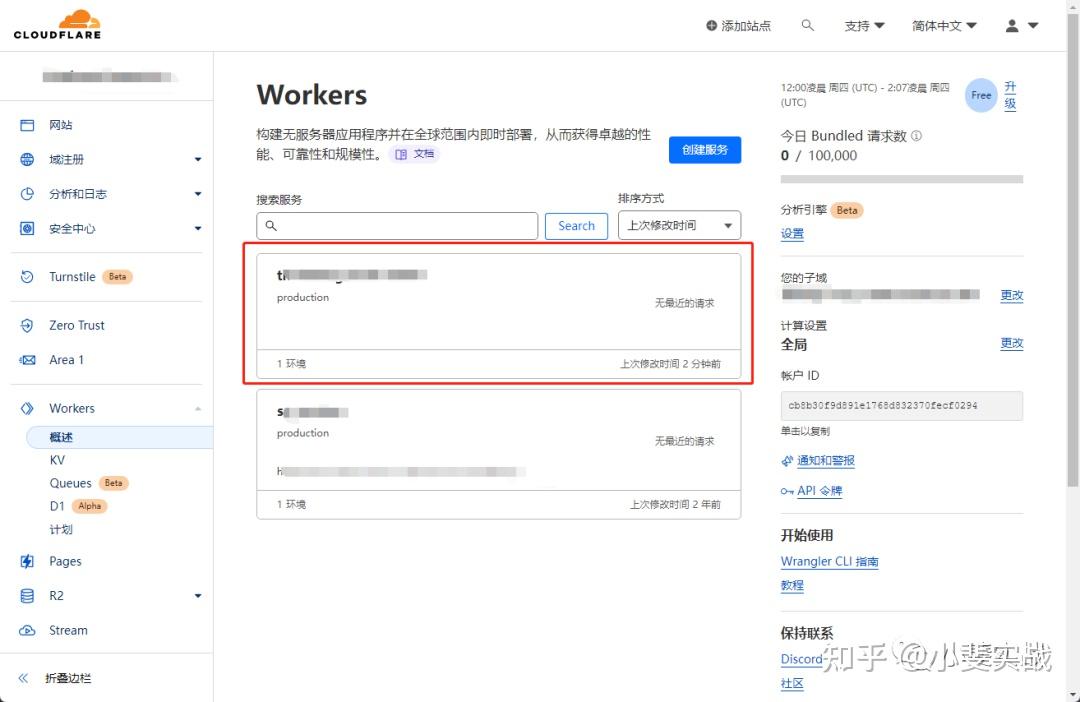This screenshot has height=702, width=1080.
Task: Click the 创建服务 button
Action: click(705, 149)
